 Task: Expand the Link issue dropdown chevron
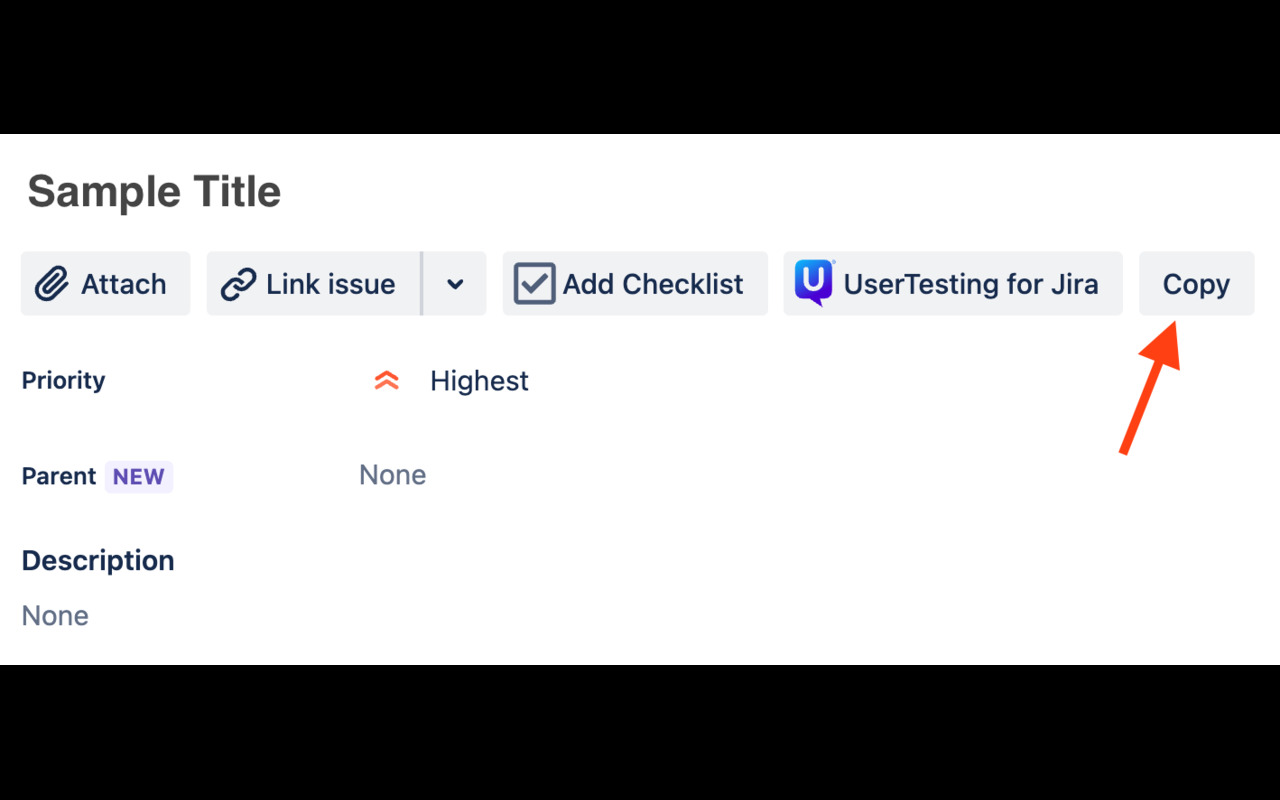(x=455, y=283)
